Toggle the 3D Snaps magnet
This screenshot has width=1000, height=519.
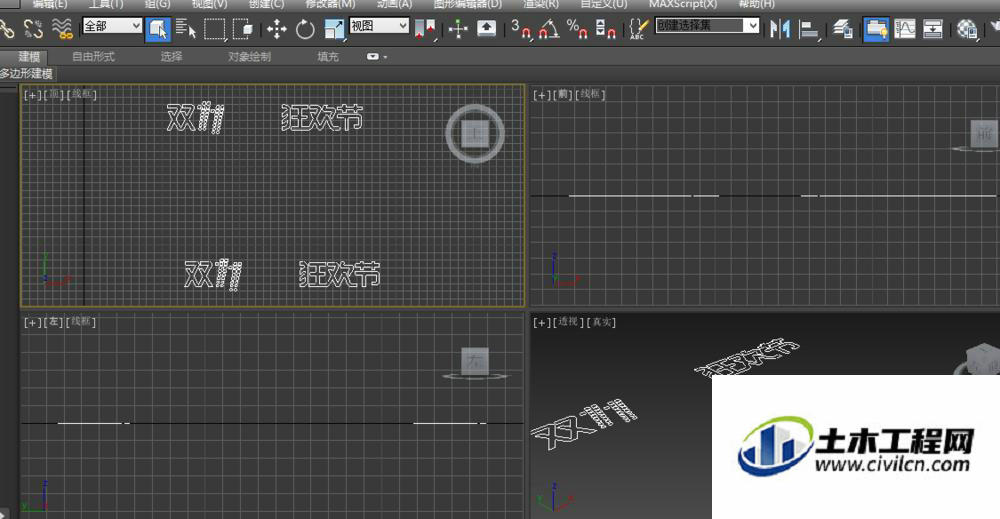(520, 29)
